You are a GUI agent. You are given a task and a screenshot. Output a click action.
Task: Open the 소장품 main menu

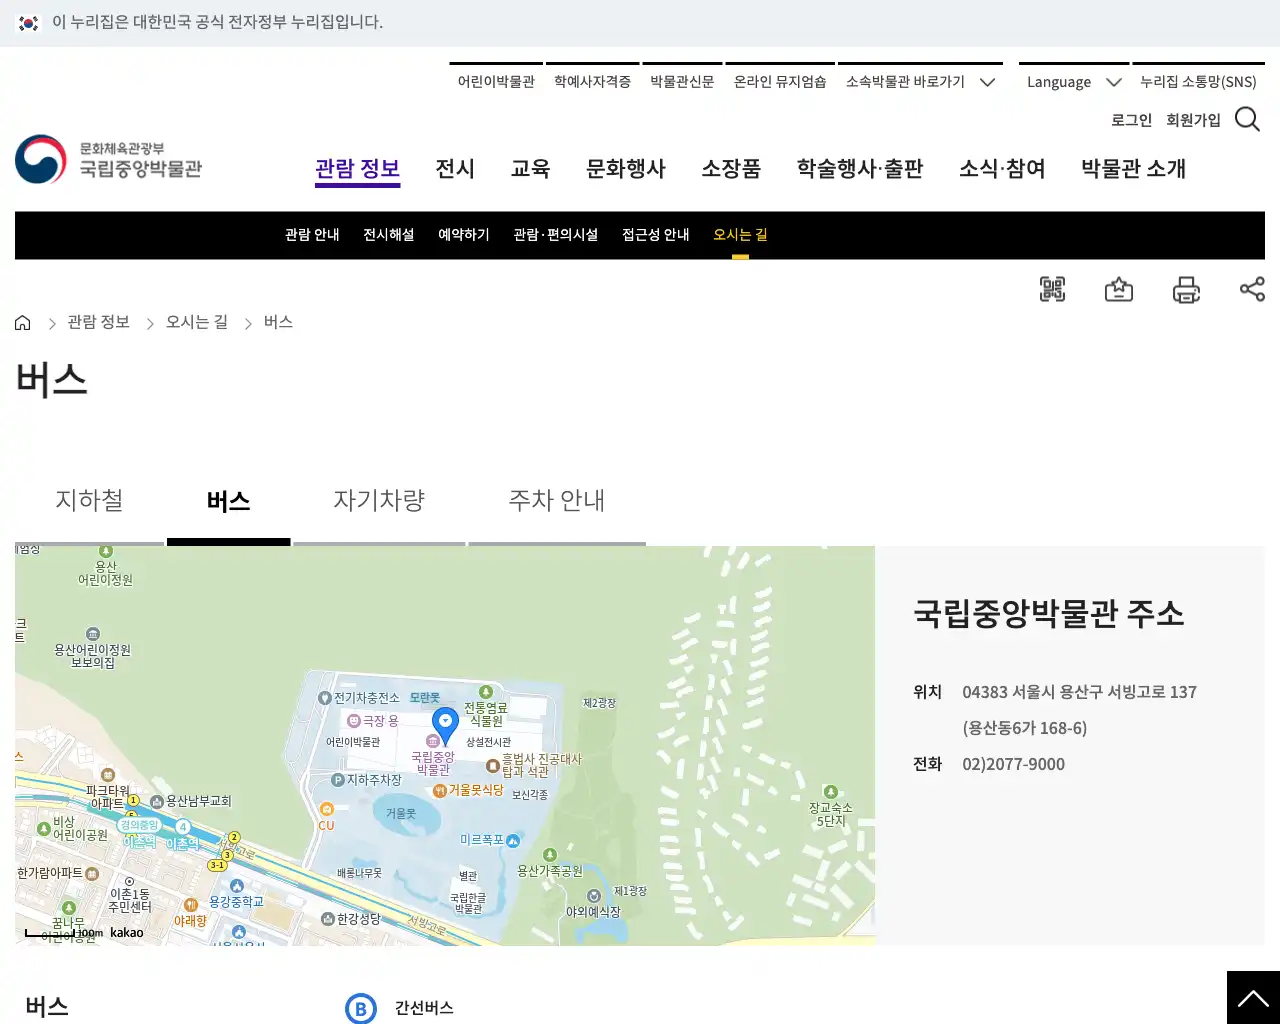coord(731,168)
